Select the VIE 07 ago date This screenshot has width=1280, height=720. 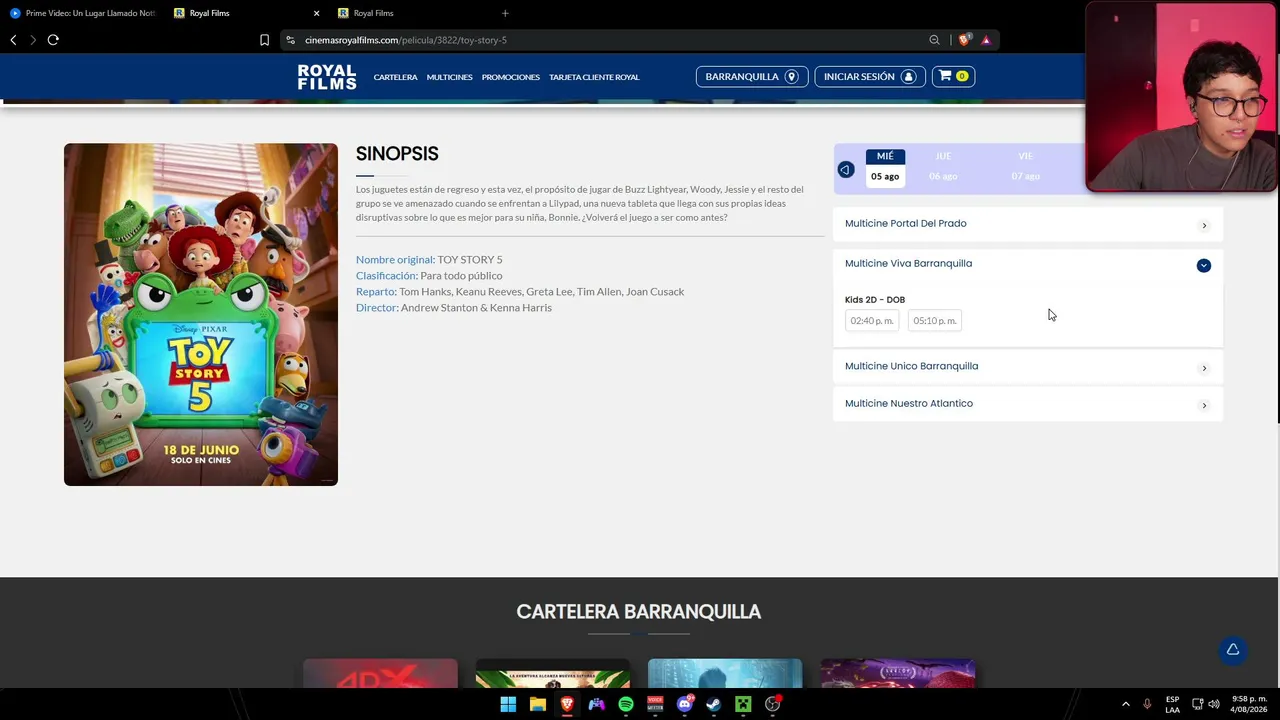(x=1025, y=167)
